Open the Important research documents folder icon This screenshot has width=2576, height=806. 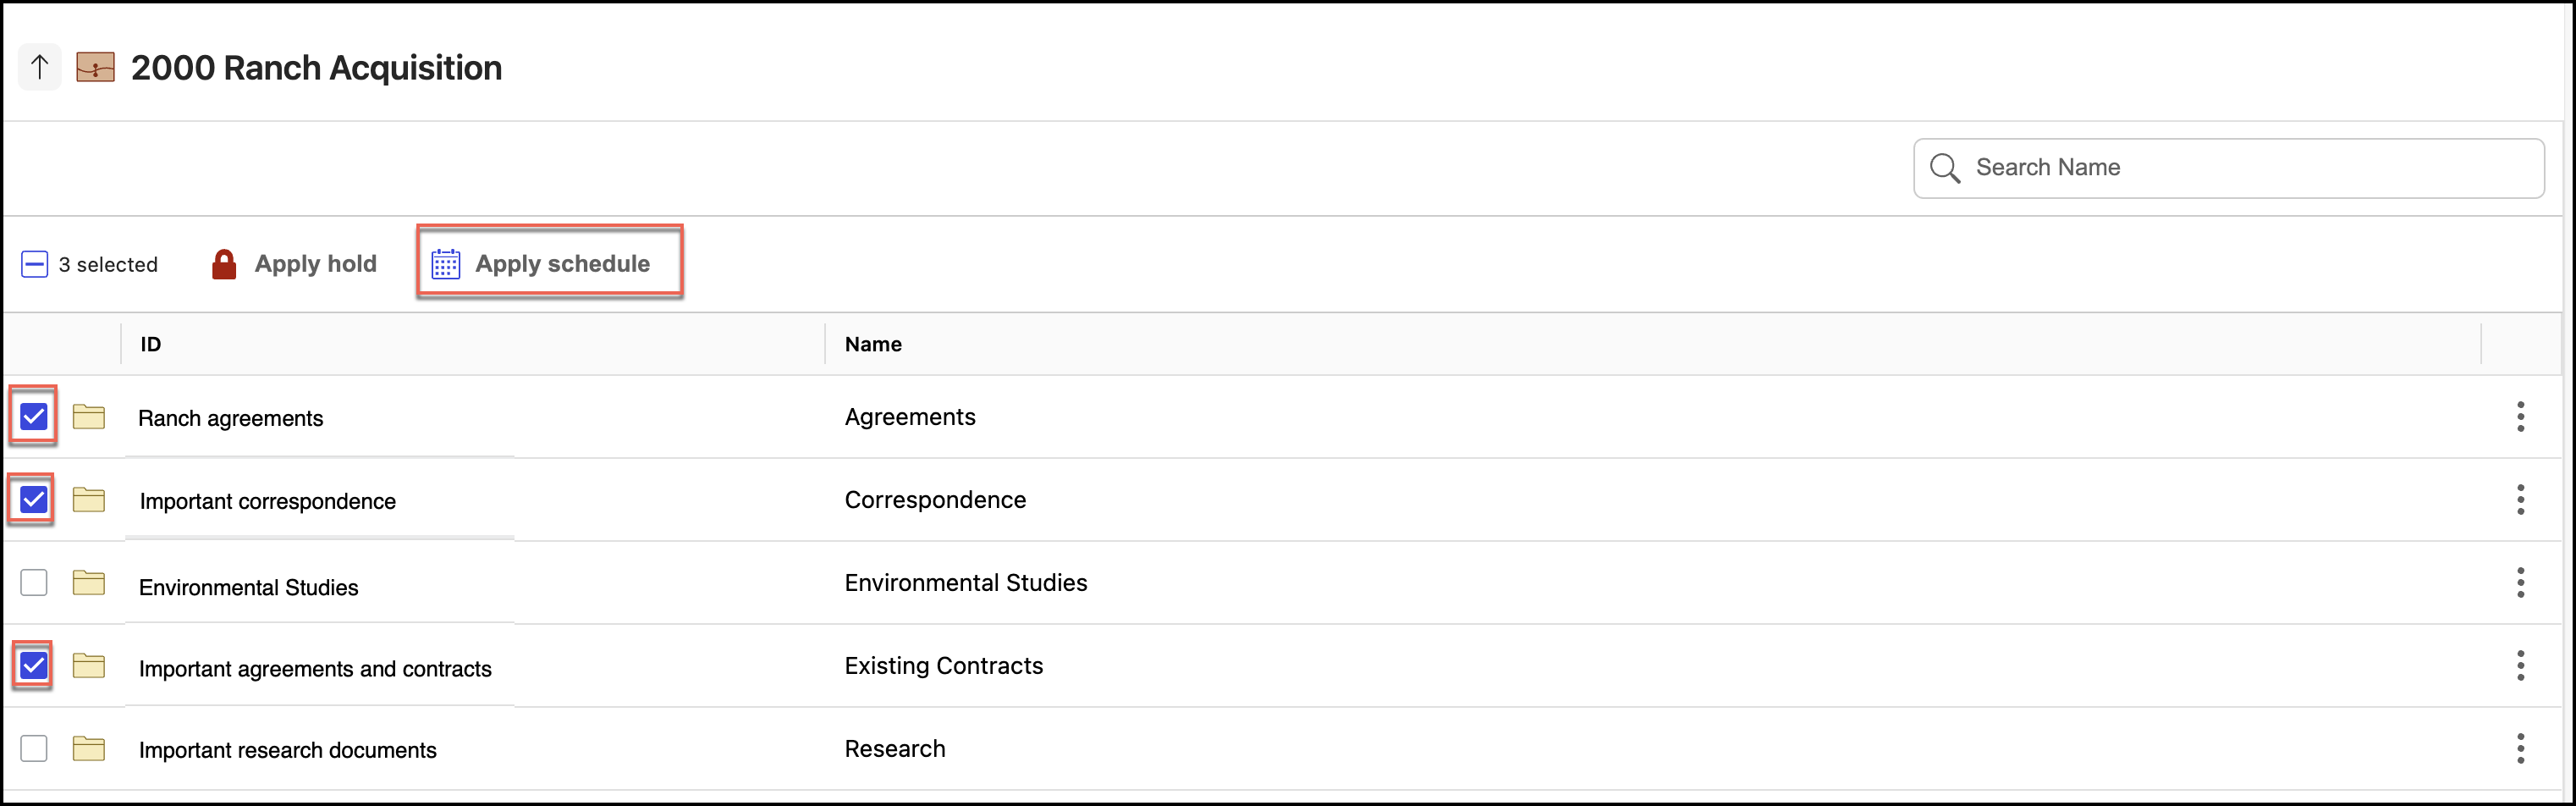[x=89, y=748]
